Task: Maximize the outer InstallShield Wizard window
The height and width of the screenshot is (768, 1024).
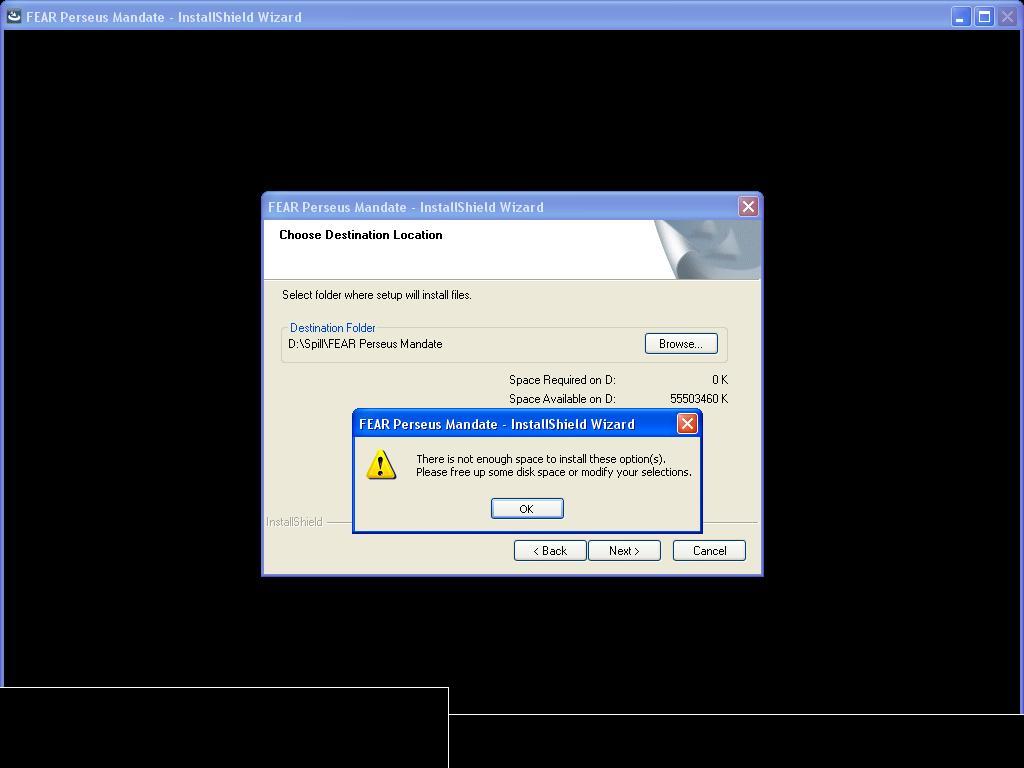Action: 984,16
